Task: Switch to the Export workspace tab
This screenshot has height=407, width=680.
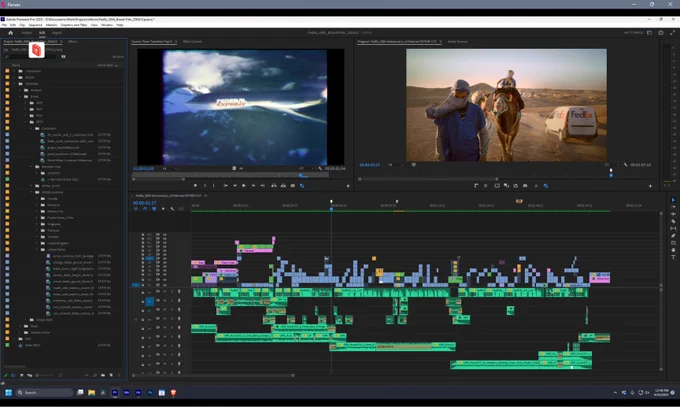Action: [57, 33]
